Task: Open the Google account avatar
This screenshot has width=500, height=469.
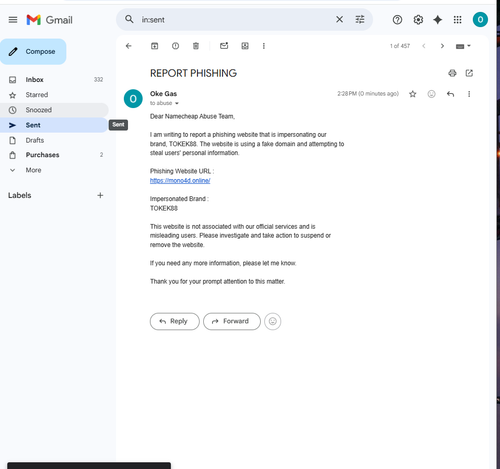Action: [x=480, y=20]
